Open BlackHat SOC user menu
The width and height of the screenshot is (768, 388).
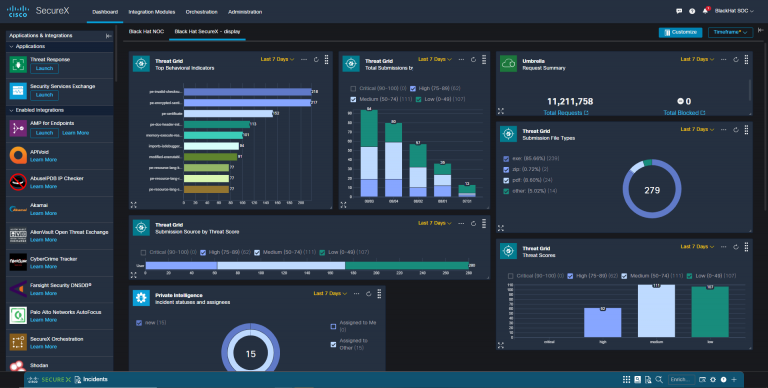coord(734,11)
